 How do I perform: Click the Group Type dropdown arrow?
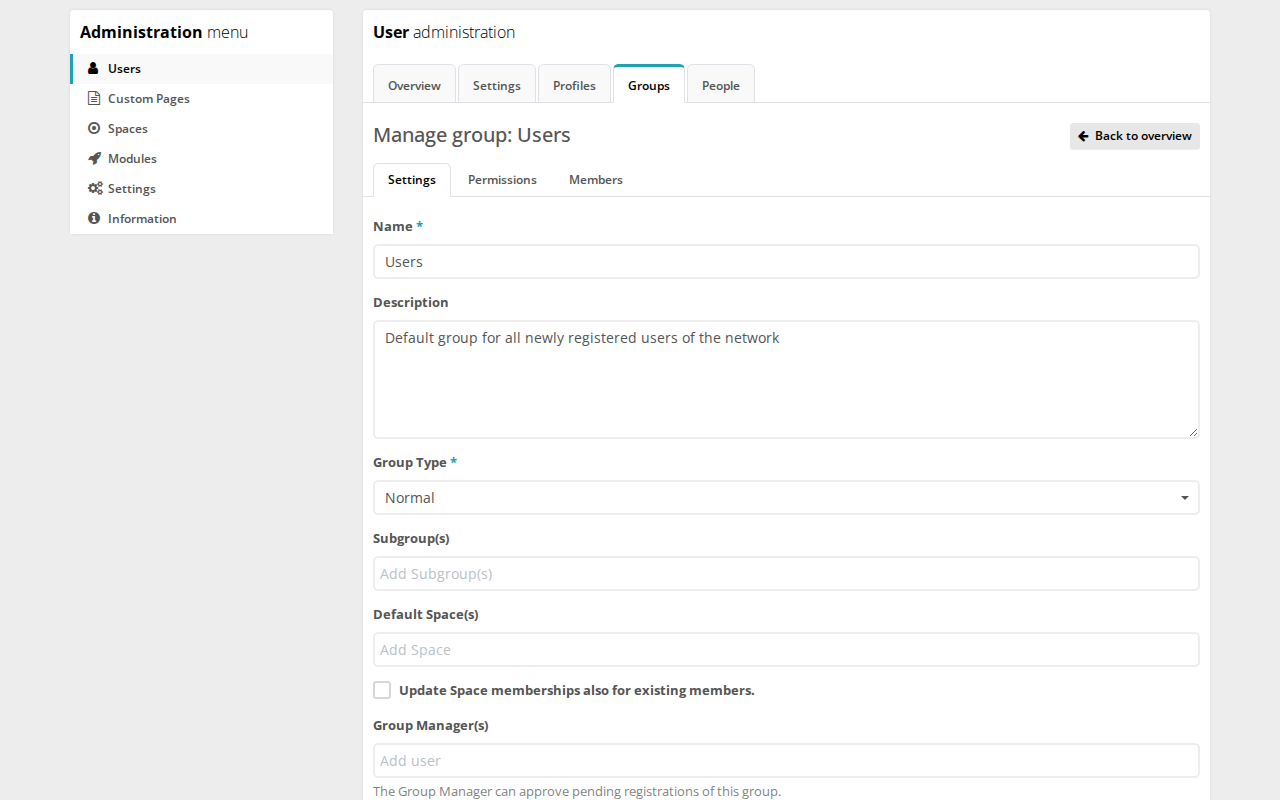[1185, 498]
